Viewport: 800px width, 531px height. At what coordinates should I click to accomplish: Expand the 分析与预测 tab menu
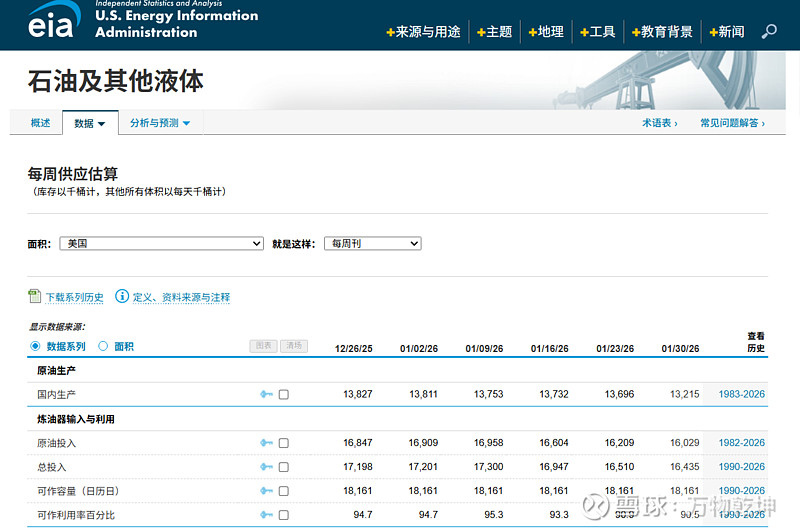(160, 123)
